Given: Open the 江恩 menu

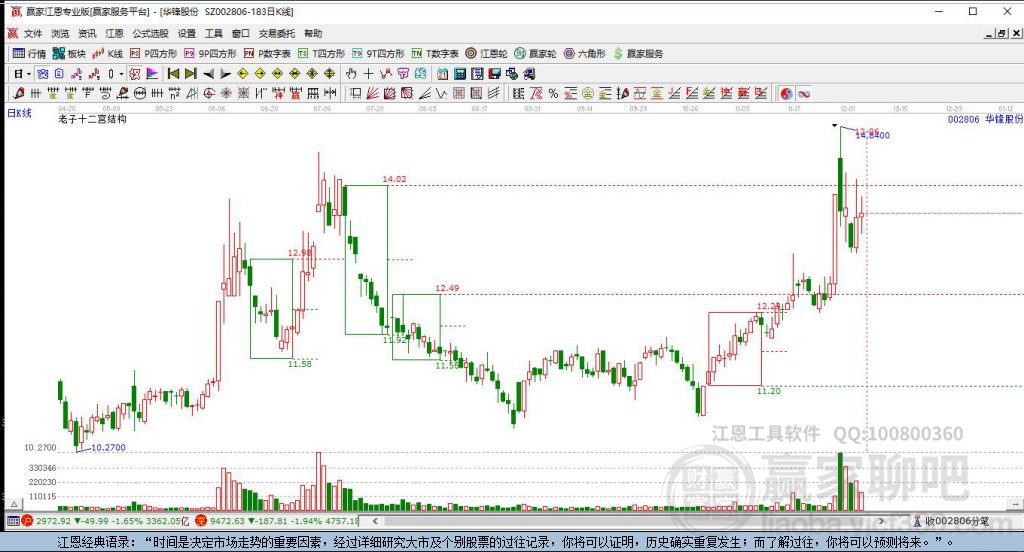Looking at the screenshot, I should pos(114,33).
